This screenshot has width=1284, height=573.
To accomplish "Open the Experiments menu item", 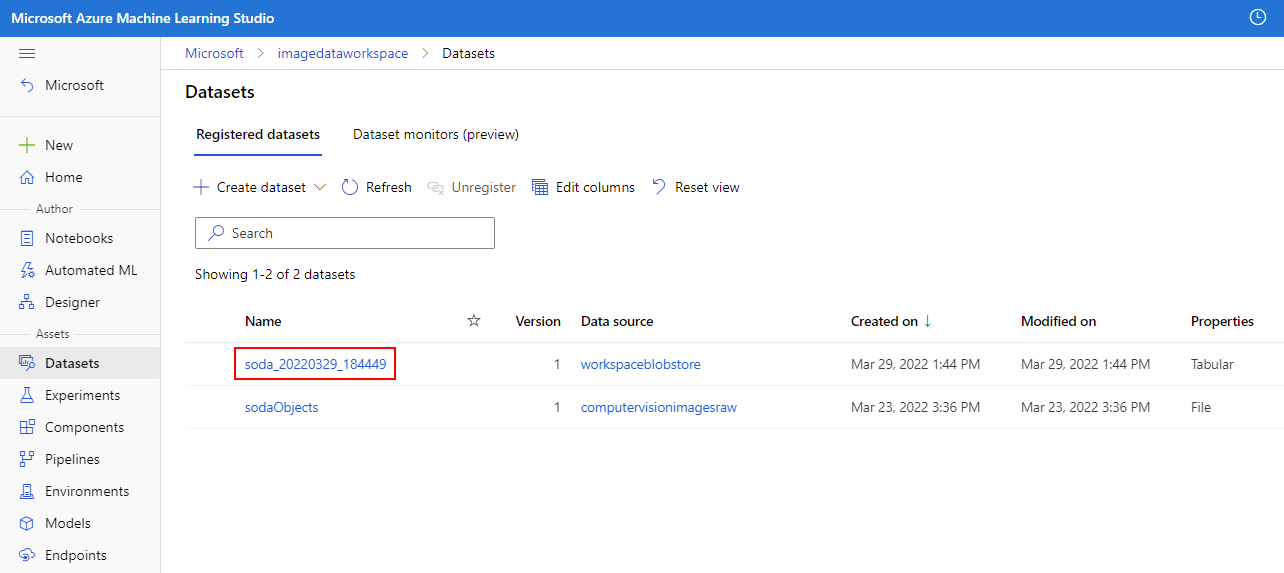I will pos(80,395).
